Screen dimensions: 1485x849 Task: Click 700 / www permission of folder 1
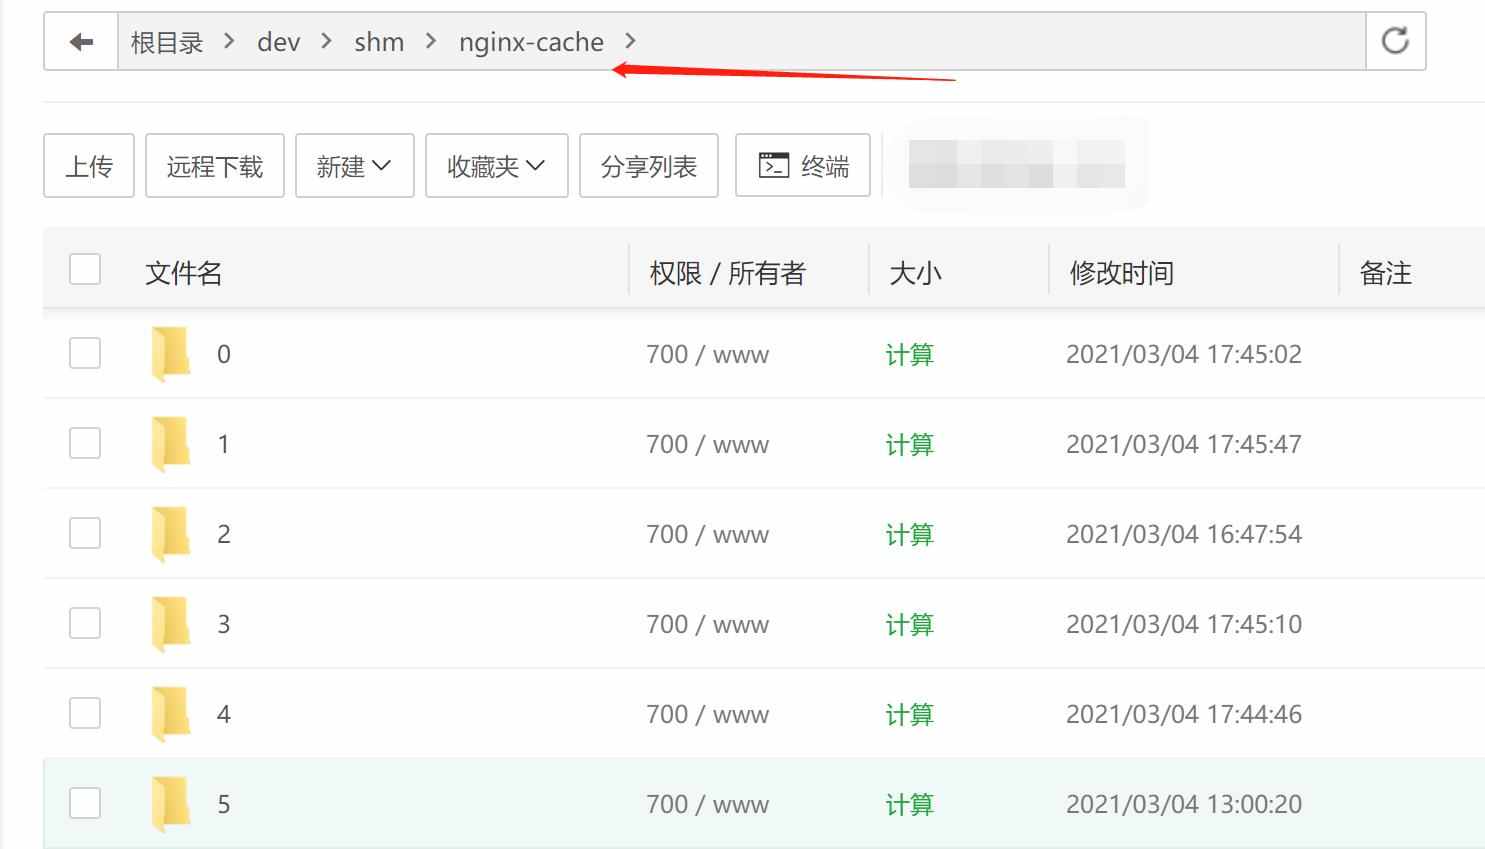click(708, 444)
